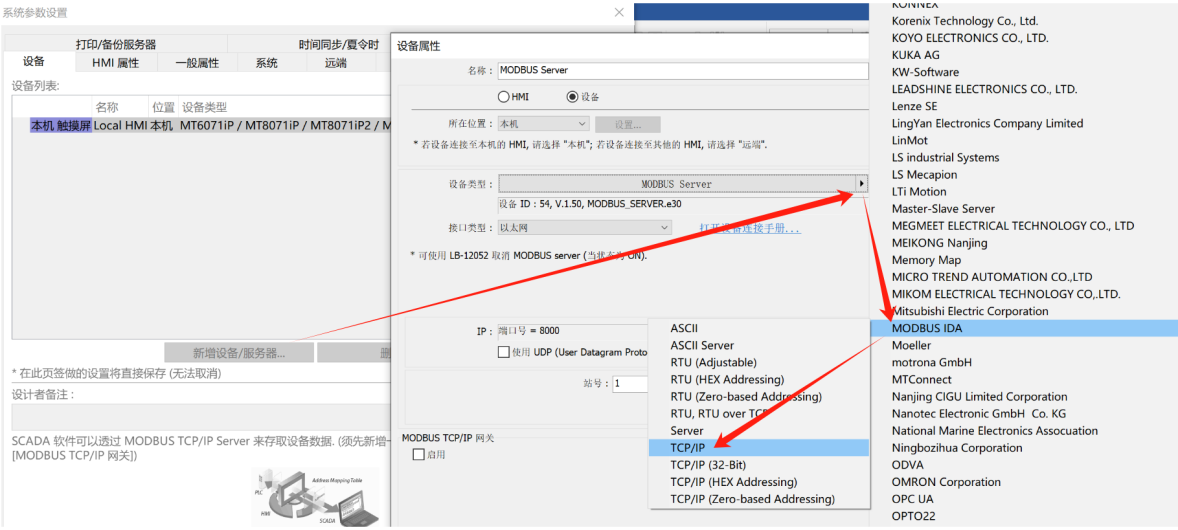Click the SCADA address mapping illustration
The width and height of the screenshot is (1178, 530).
coord(315,495)
